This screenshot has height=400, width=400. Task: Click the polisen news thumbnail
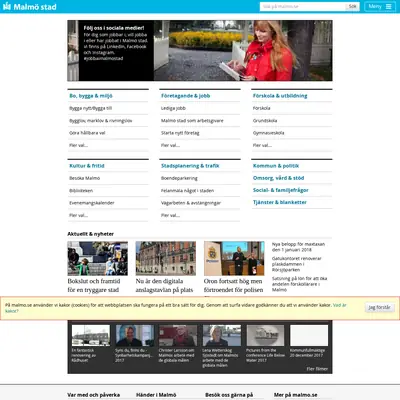click(x=234, y=258)
